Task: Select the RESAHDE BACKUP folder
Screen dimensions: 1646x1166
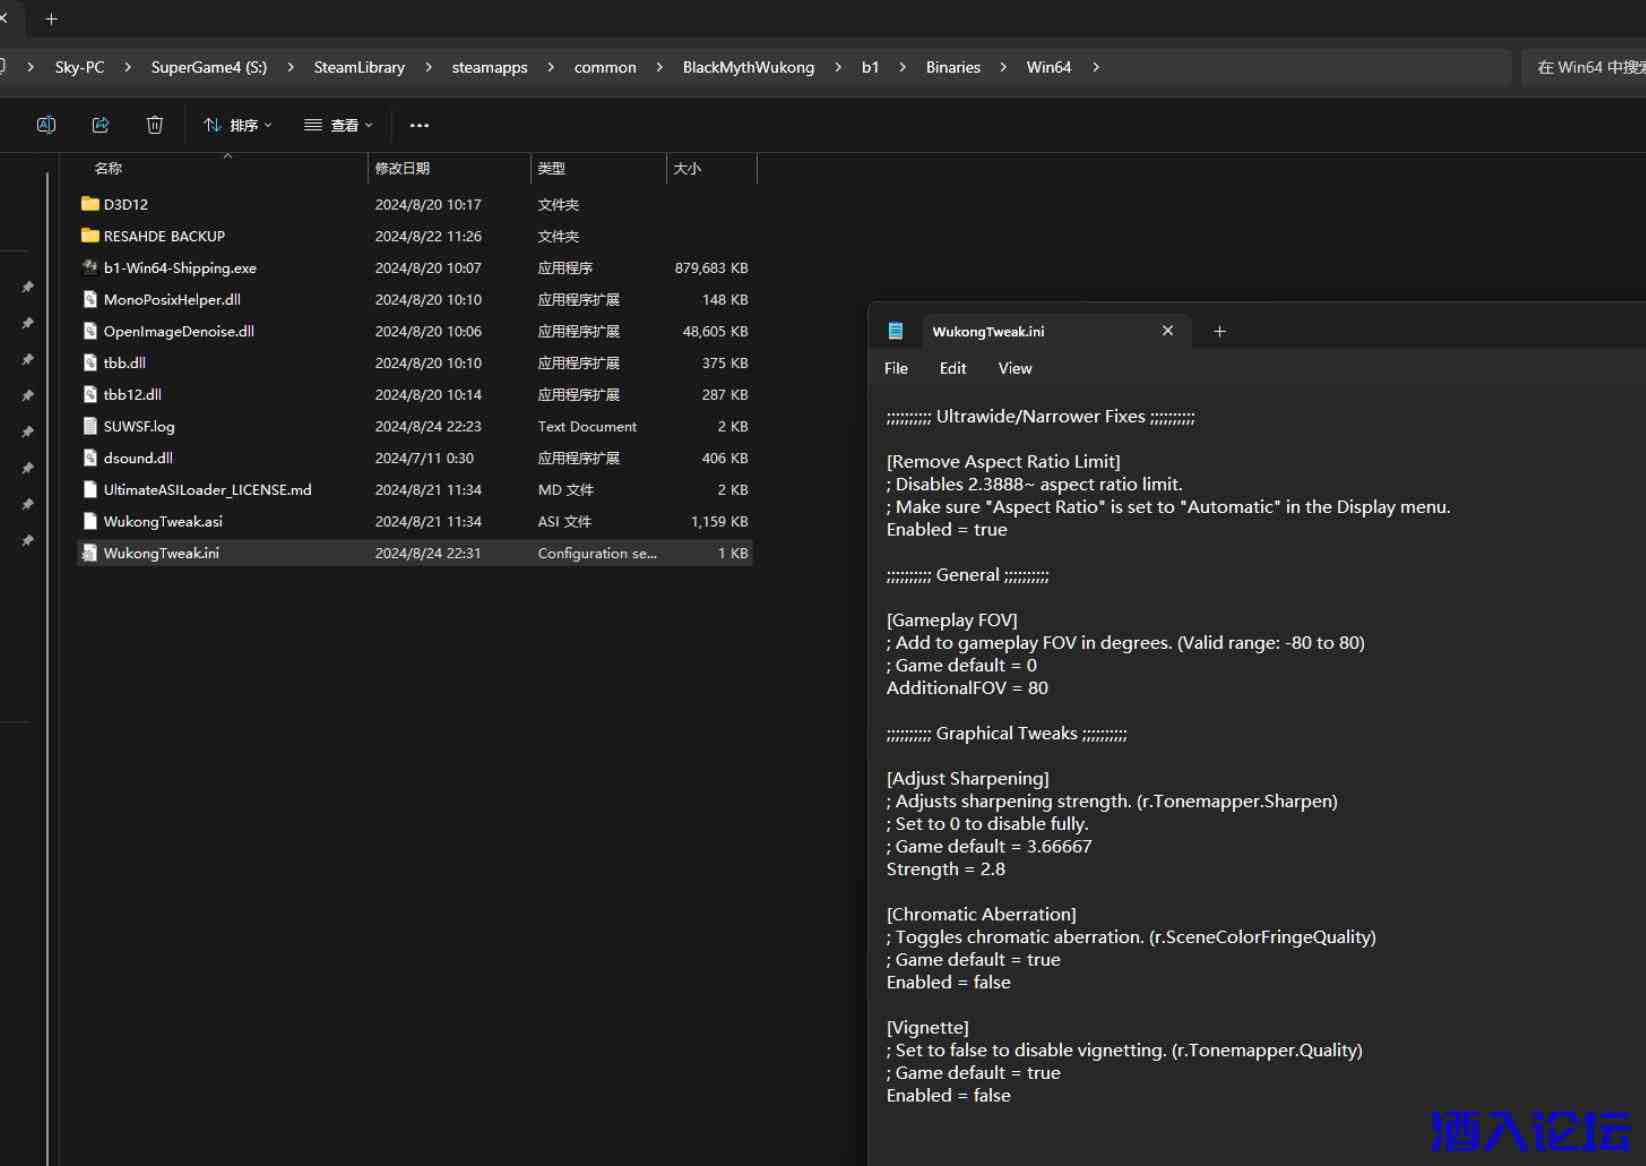Action: pos(164,236)
